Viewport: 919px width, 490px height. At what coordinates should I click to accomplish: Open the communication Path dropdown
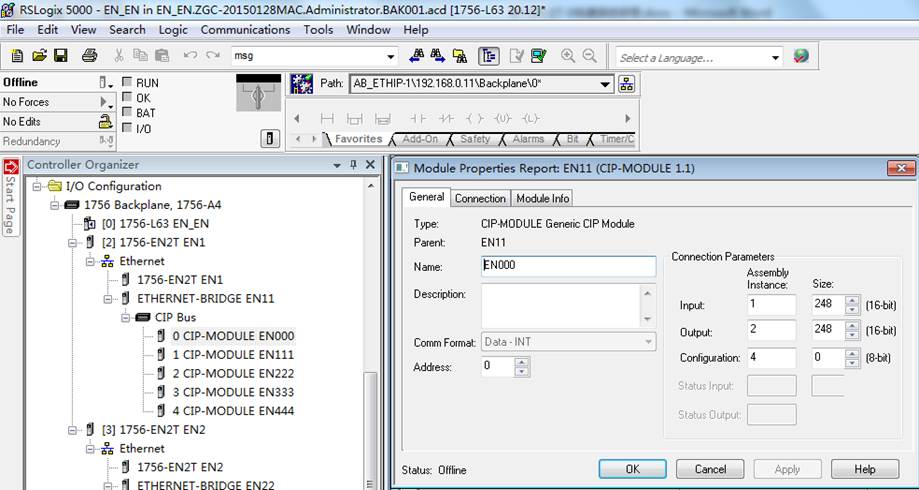pos(605,84)
